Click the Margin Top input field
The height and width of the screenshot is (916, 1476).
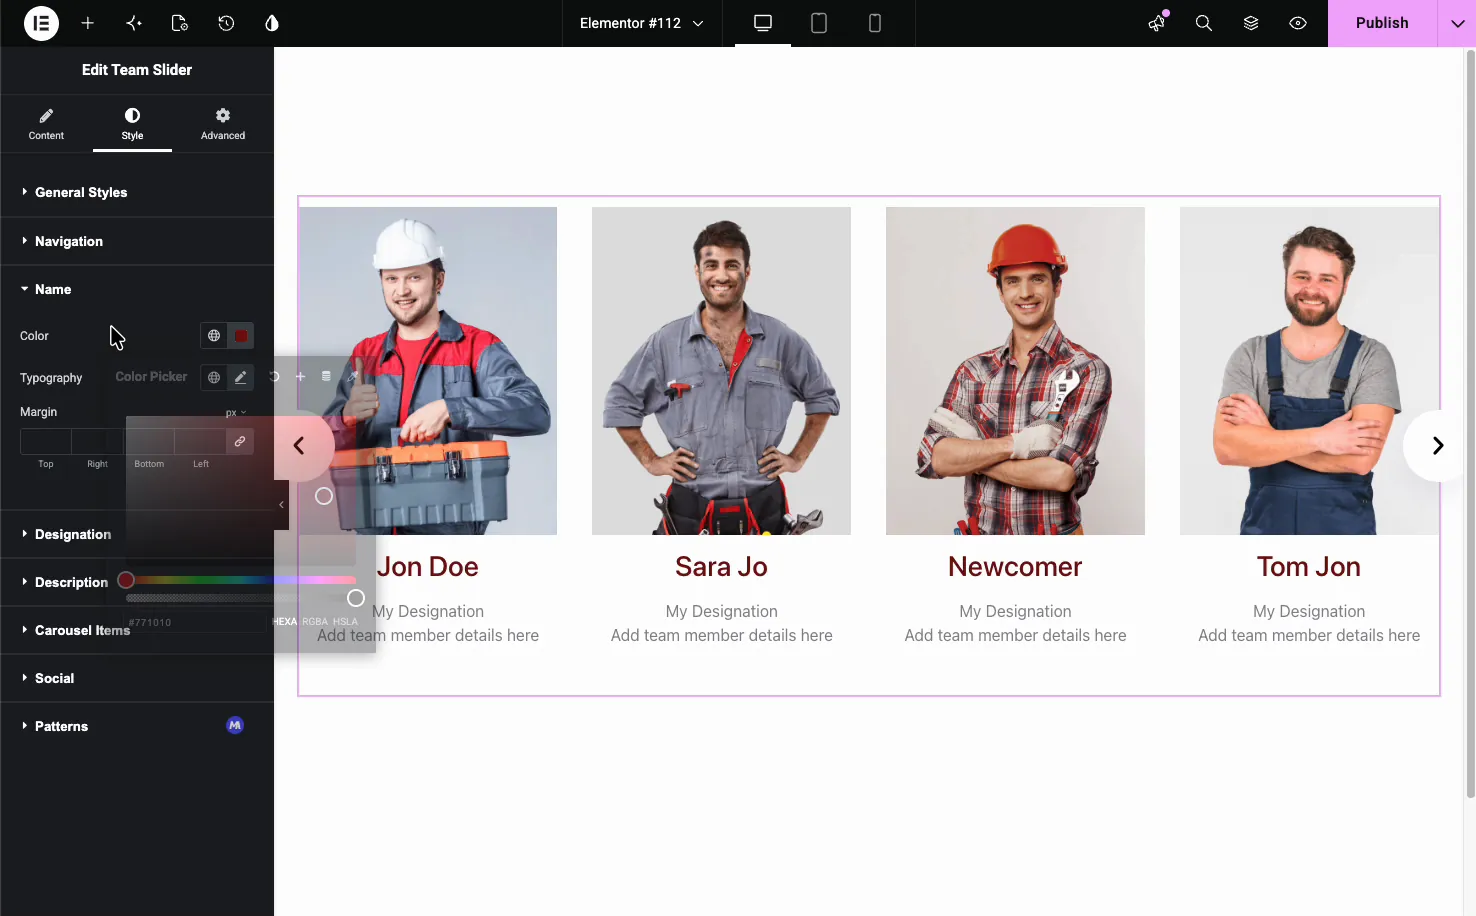pyautogui.click(x=46, y=441)
